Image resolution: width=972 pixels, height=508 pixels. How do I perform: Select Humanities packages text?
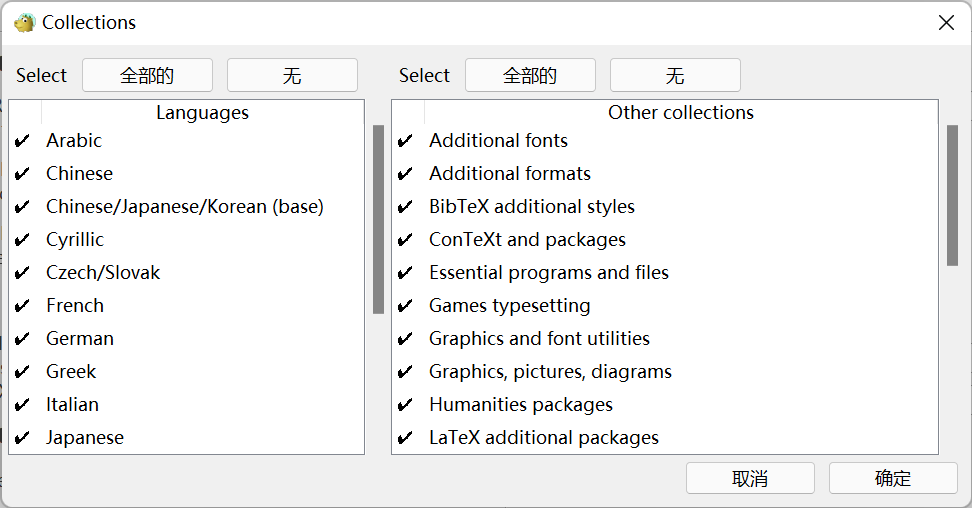click(521, 404)
